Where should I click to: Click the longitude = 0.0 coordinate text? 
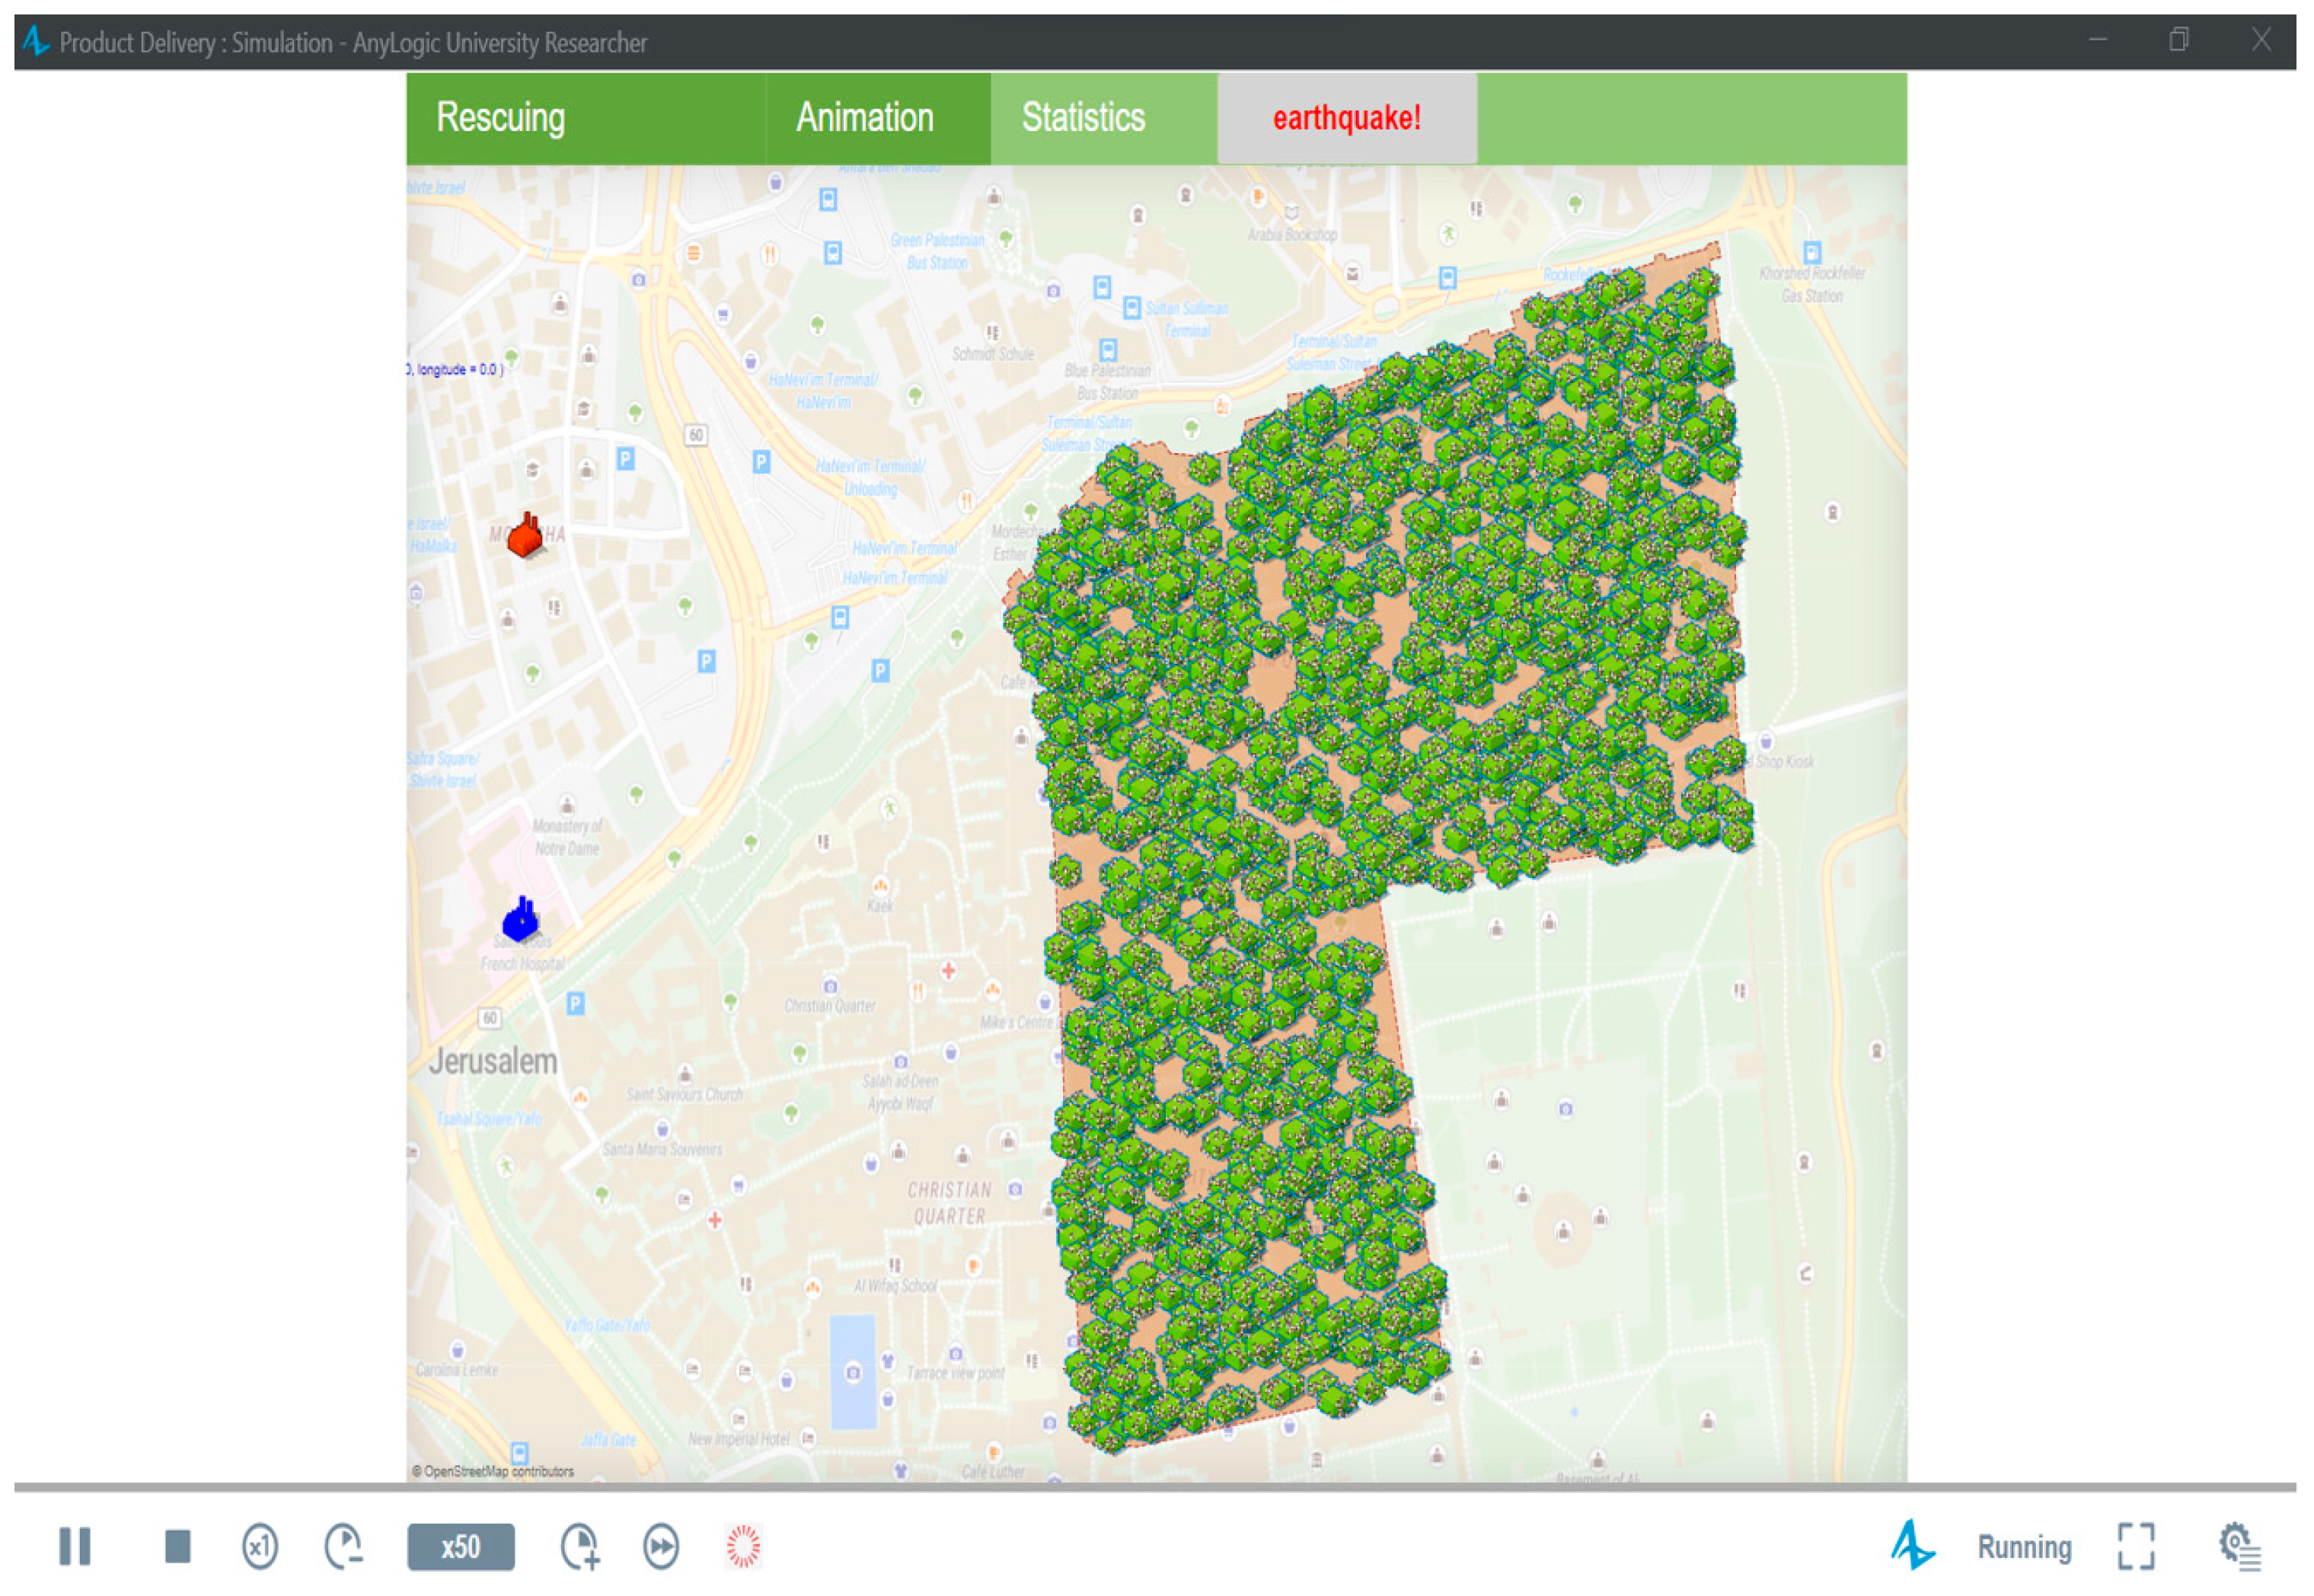coord(457,369)
